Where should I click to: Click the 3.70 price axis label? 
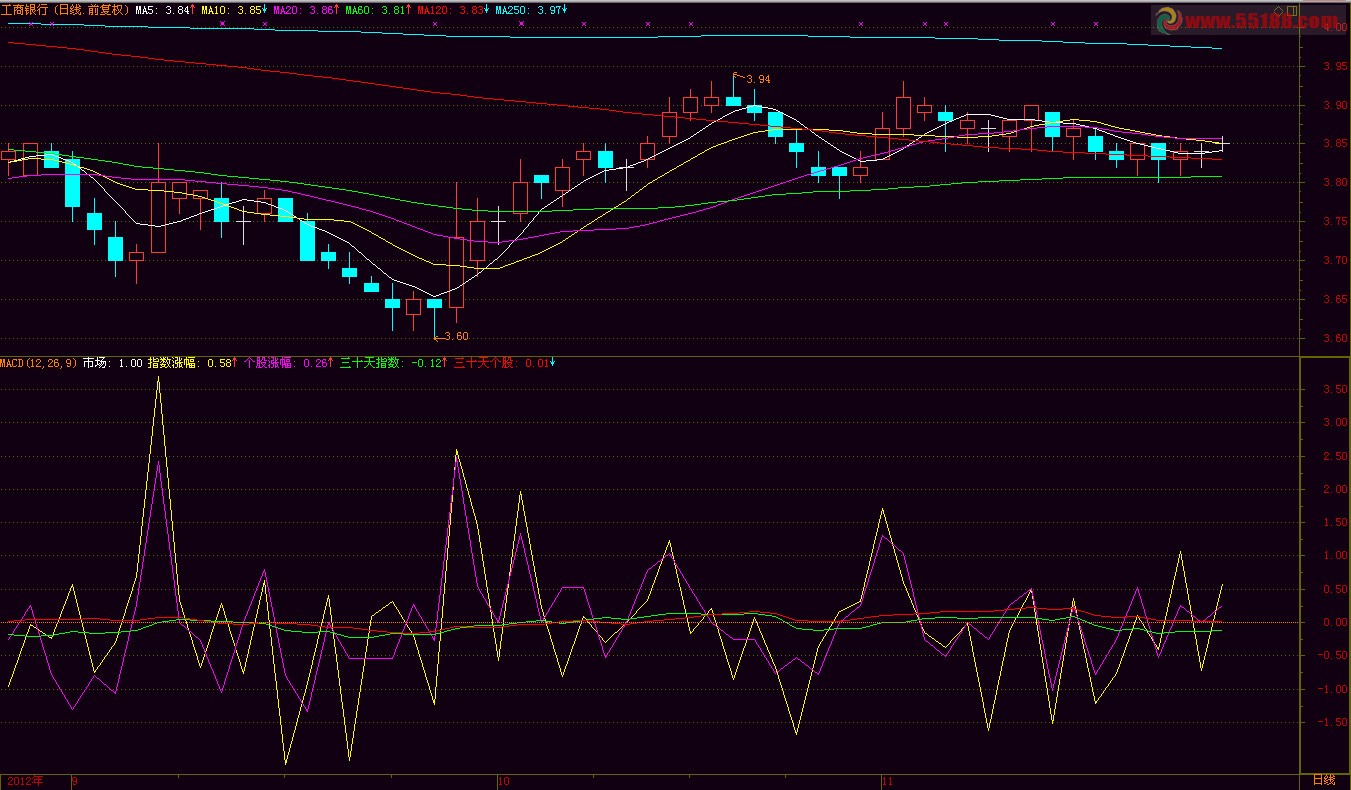pyautogui.click(x=1335, y=261)
